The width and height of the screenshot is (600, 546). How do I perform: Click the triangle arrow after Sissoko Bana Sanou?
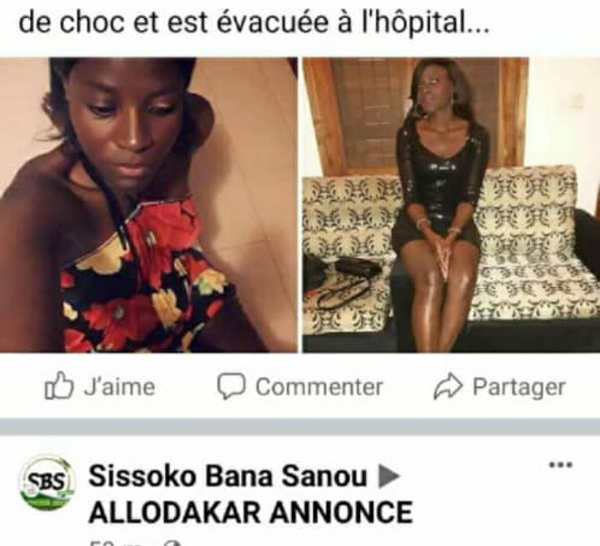click(388, 477)
